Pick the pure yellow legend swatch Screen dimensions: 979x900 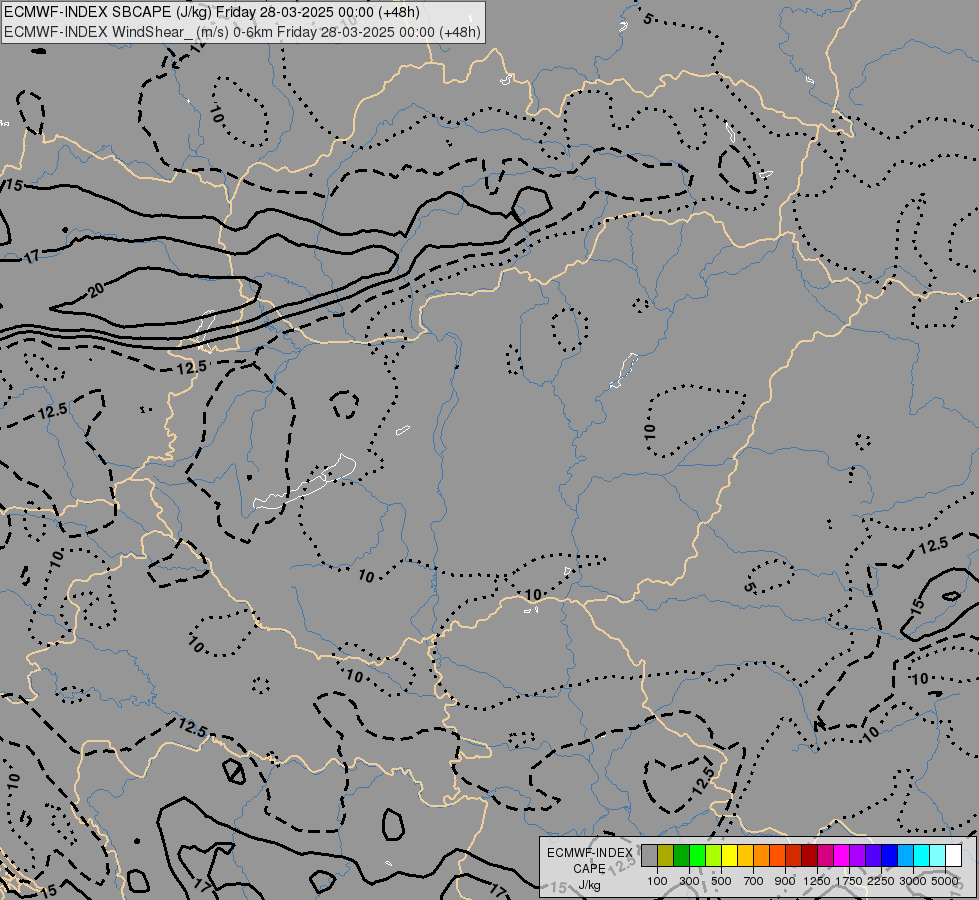point(729,855)
